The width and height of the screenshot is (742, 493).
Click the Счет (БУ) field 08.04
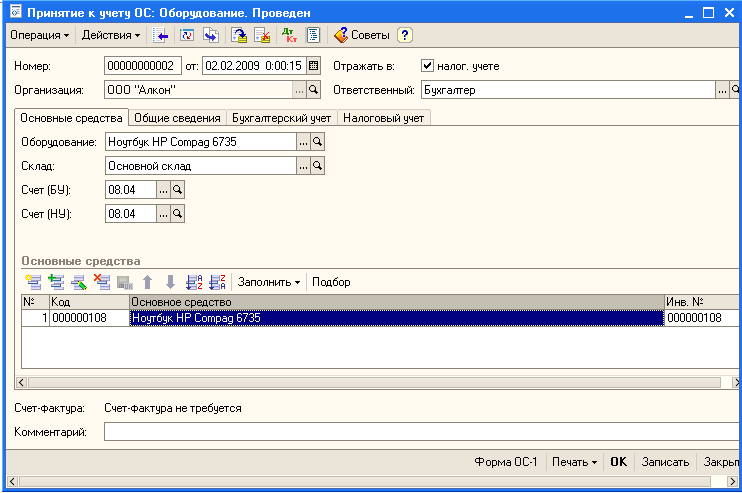(131, 190)
